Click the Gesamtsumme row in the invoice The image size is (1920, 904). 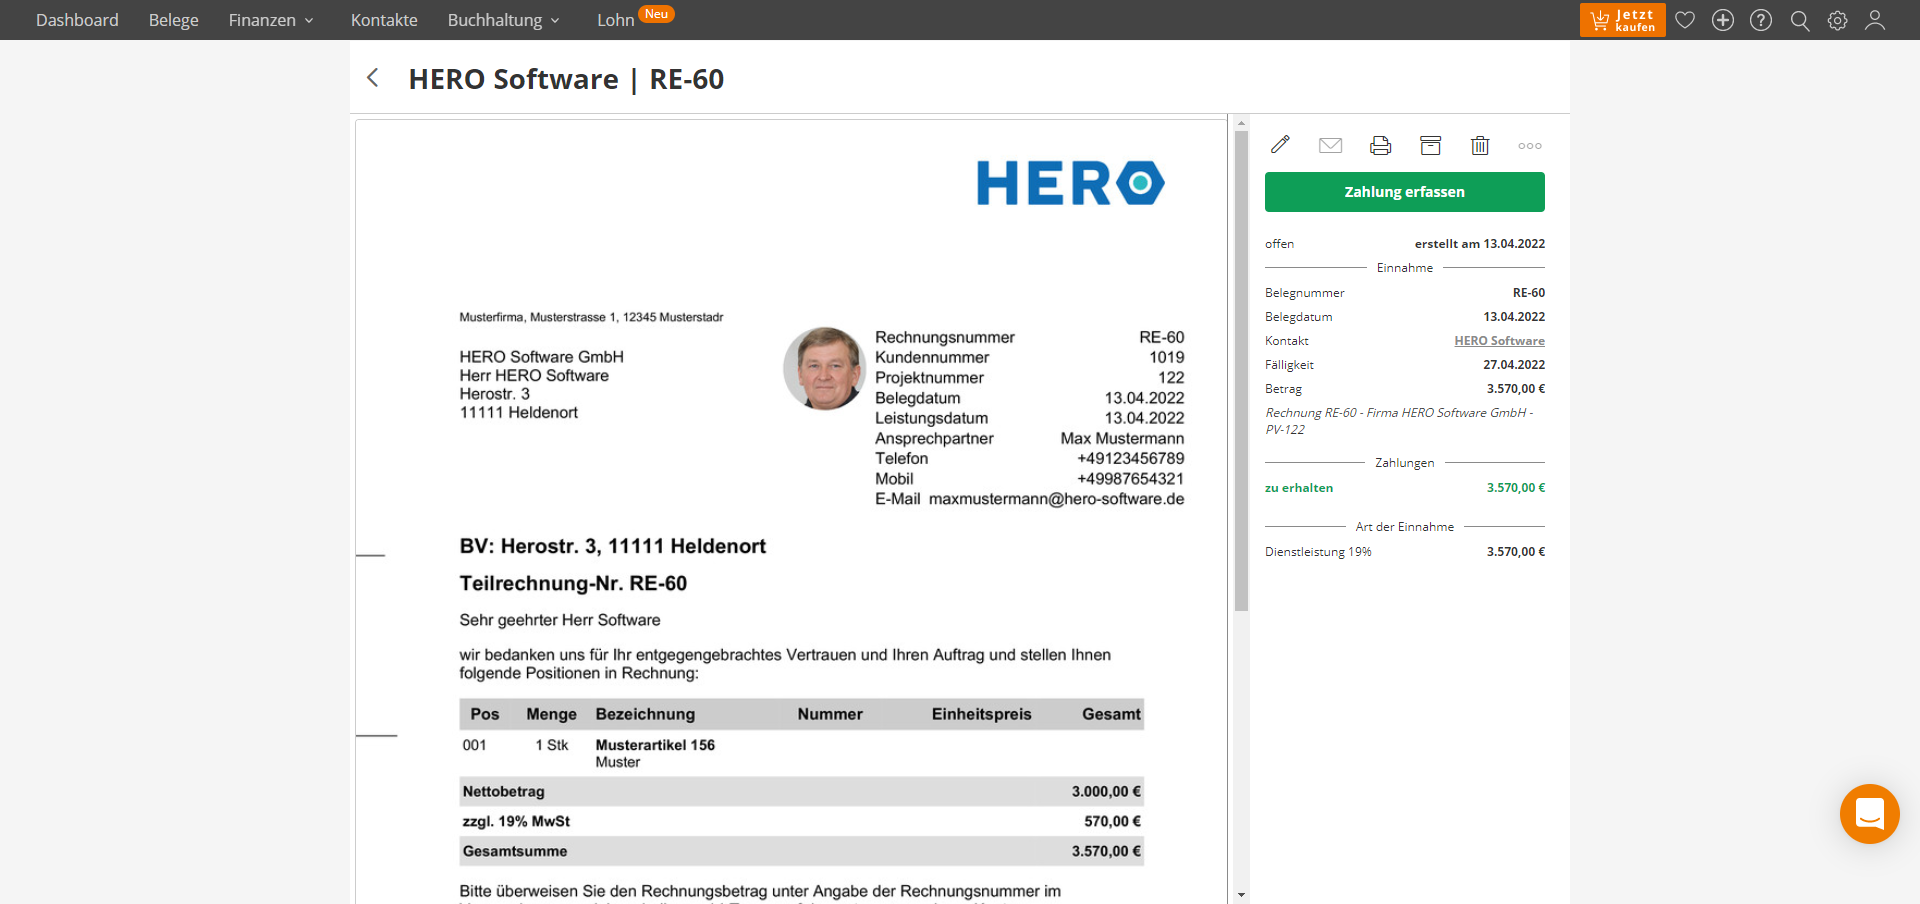(x=801, y=851)
